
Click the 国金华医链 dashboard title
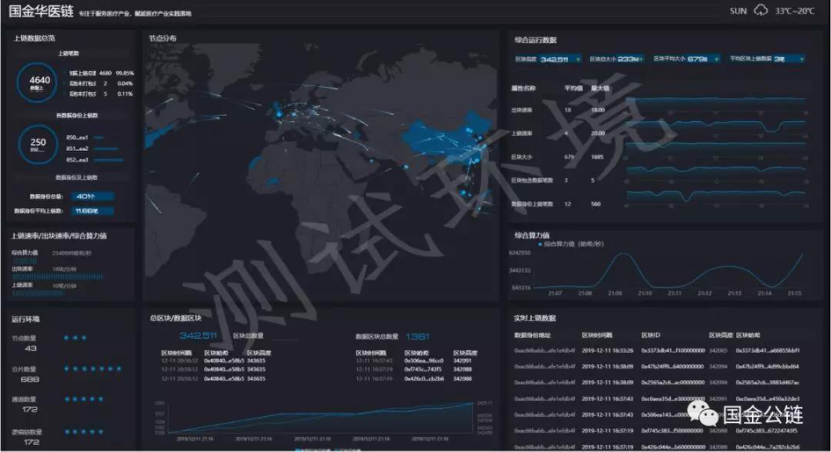pyautogui.click(x=40, y=12)
